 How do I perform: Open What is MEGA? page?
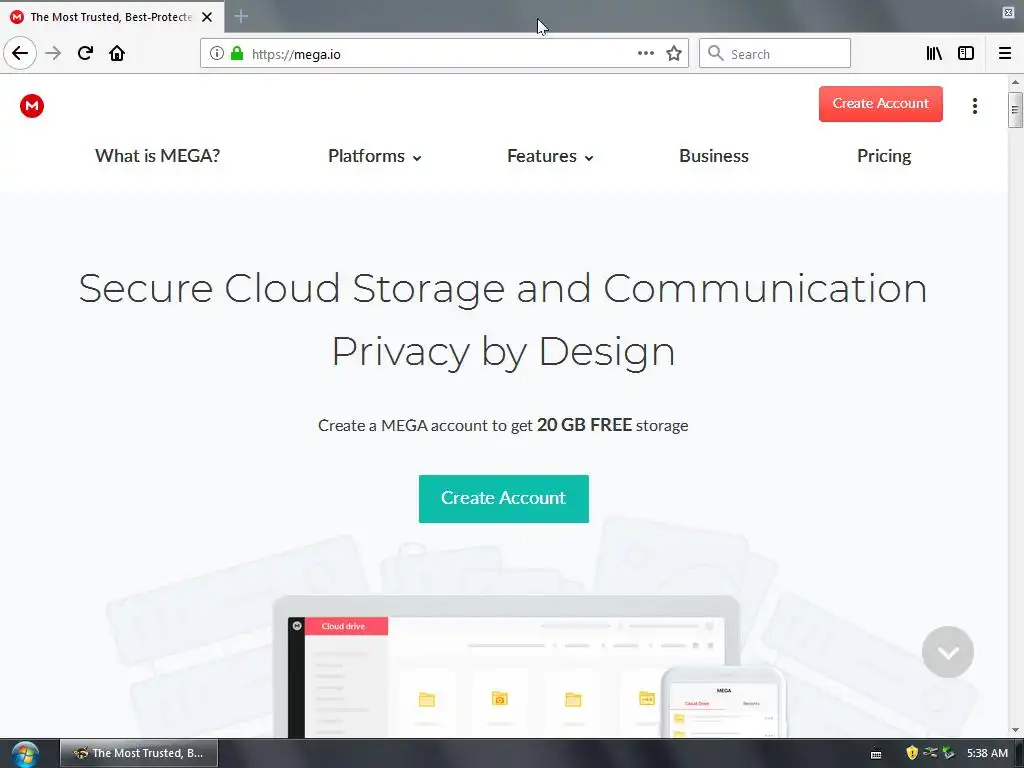click(157, 156)
